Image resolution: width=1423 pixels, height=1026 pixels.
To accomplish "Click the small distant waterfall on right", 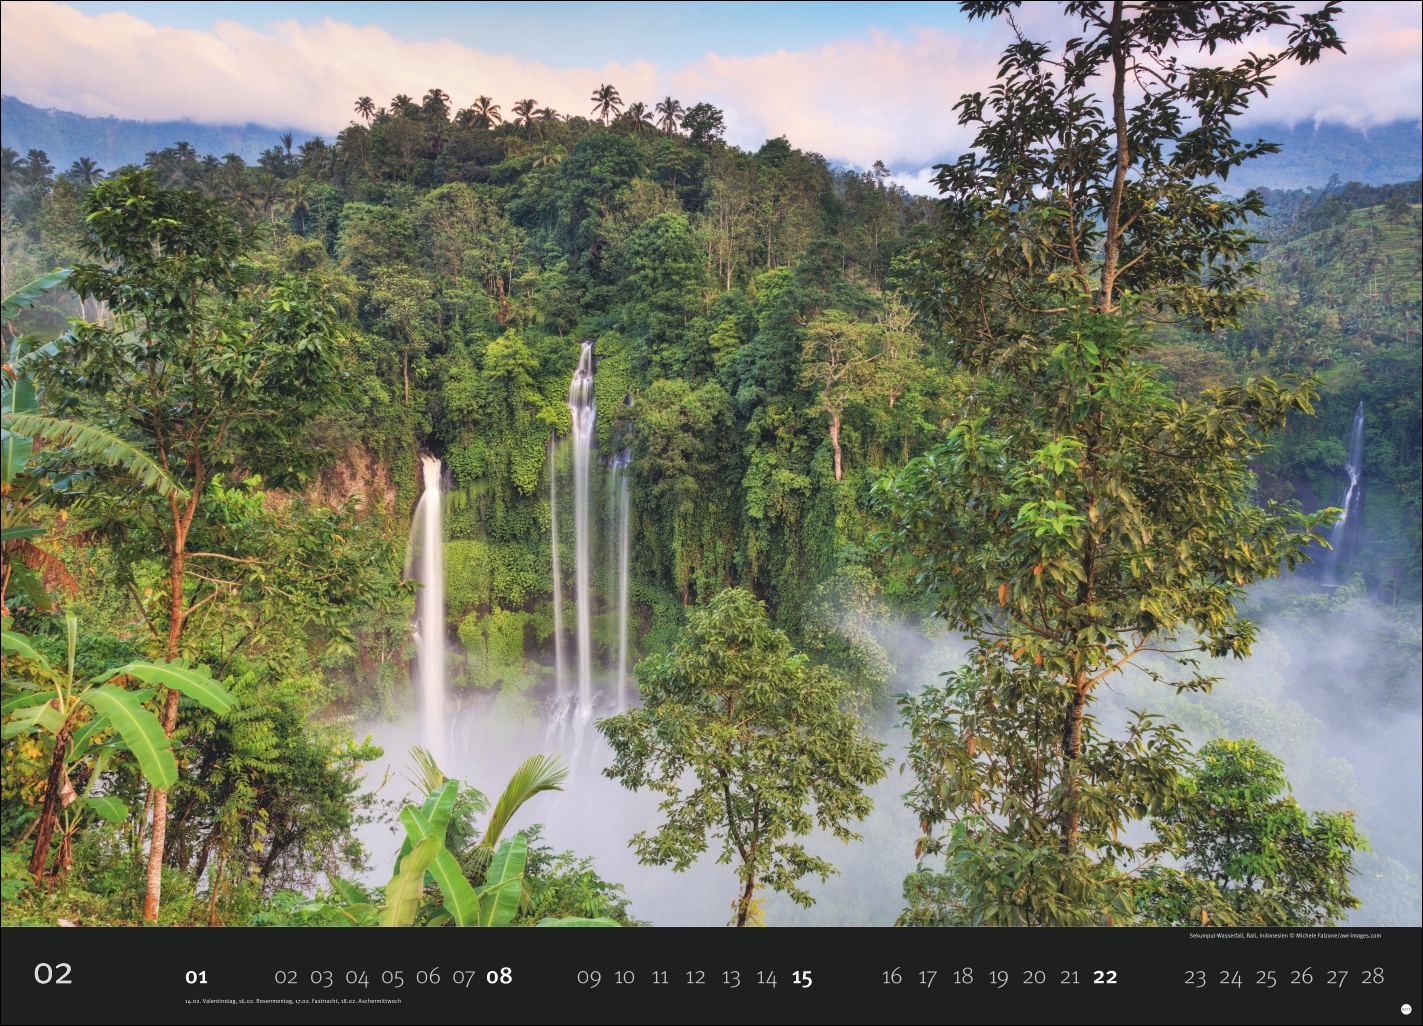I will tap(1350, 480).
